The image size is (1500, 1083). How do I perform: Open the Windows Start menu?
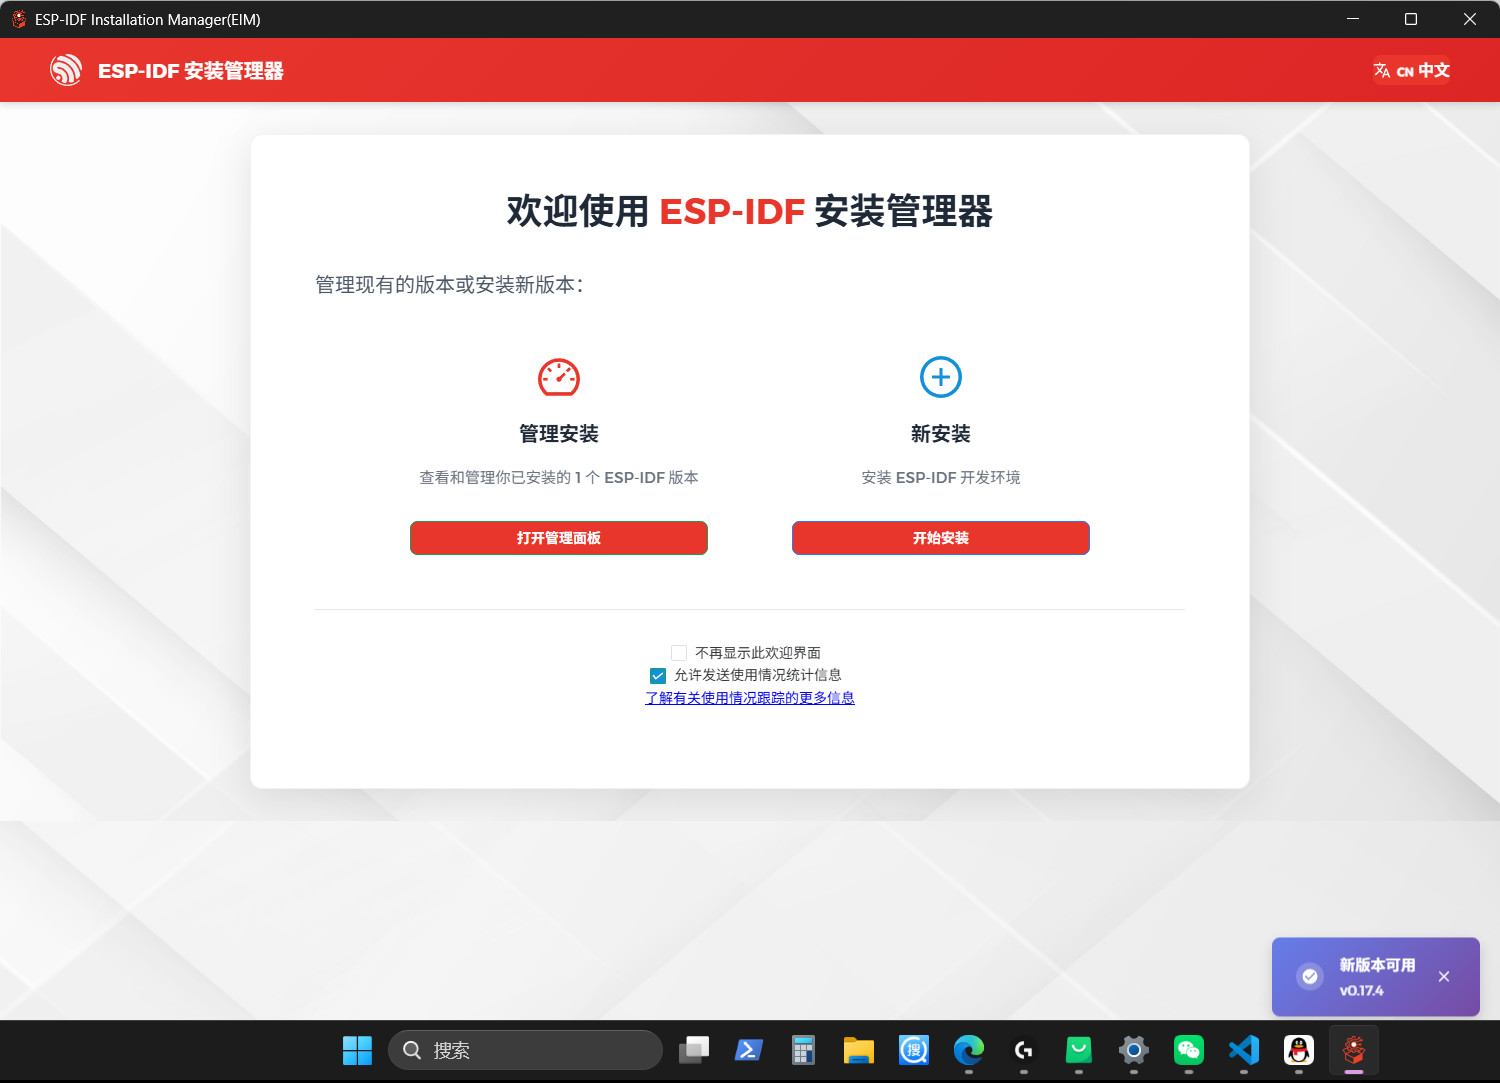point(357,1051)
